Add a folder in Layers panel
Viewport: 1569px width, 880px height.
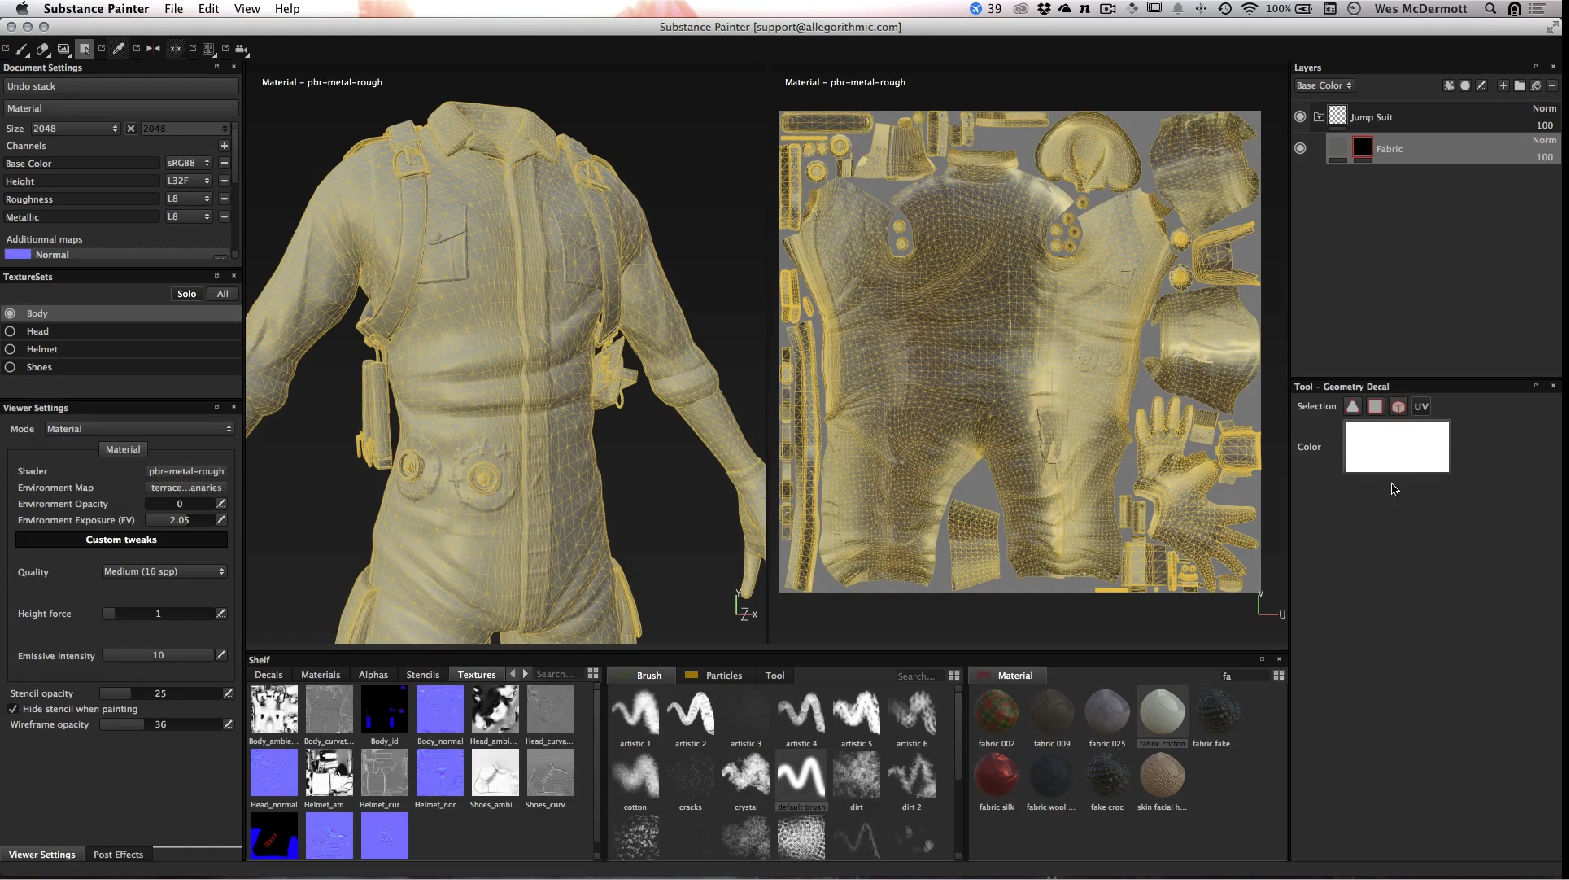click(1519, 86)
